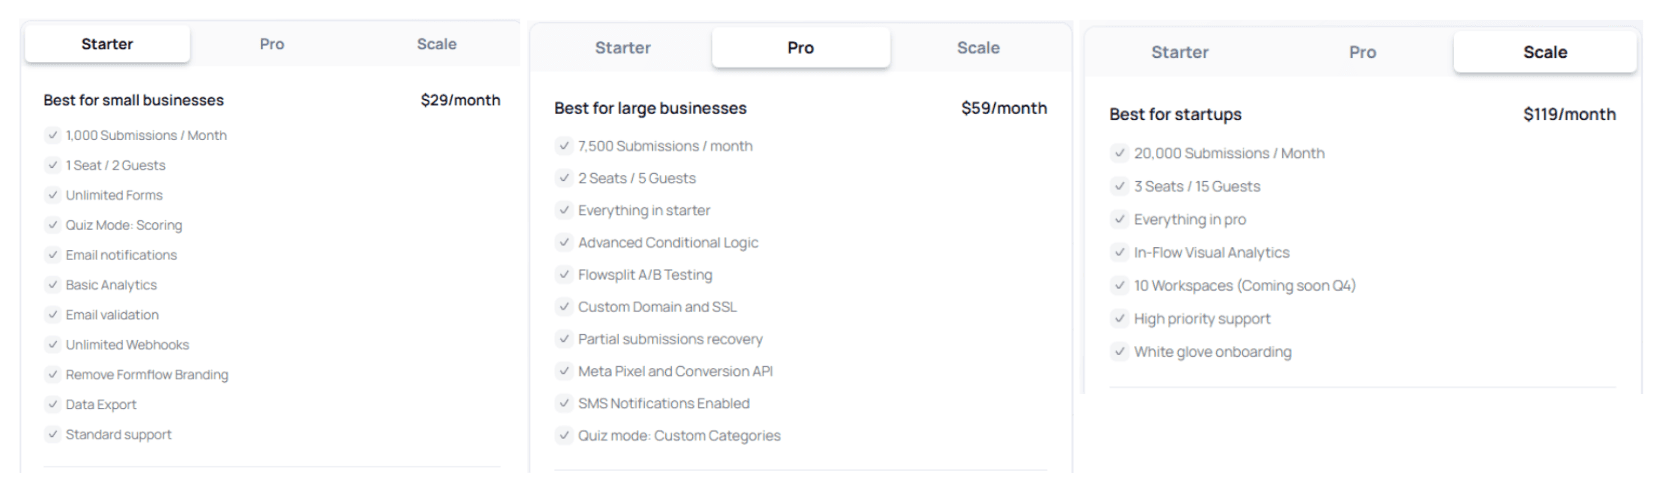Click the checkmark next to SMS Notifications Enabled
Image resolution: width=1665 pixels, height=492 pixels.
click(564, 404)
